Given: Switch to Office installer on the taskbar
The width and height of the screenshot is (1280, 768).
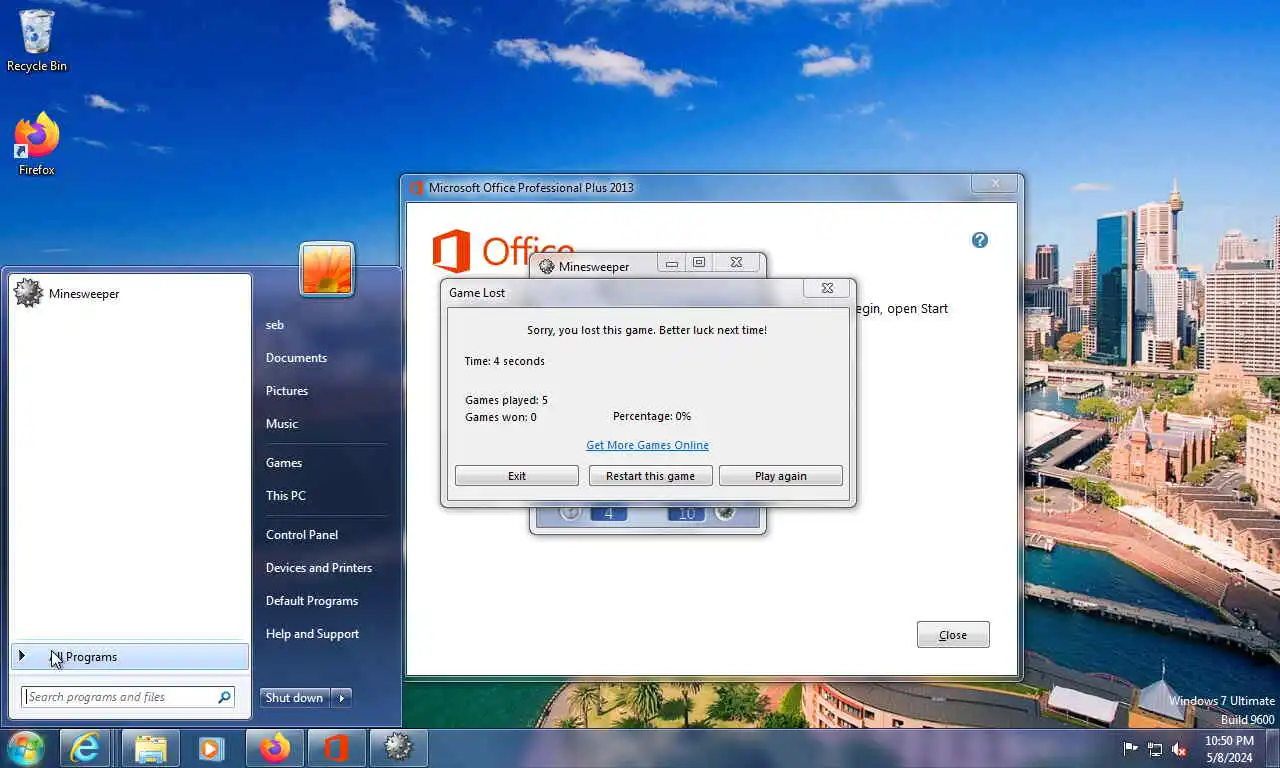Looking at the screenshot, I should (337, 748).
